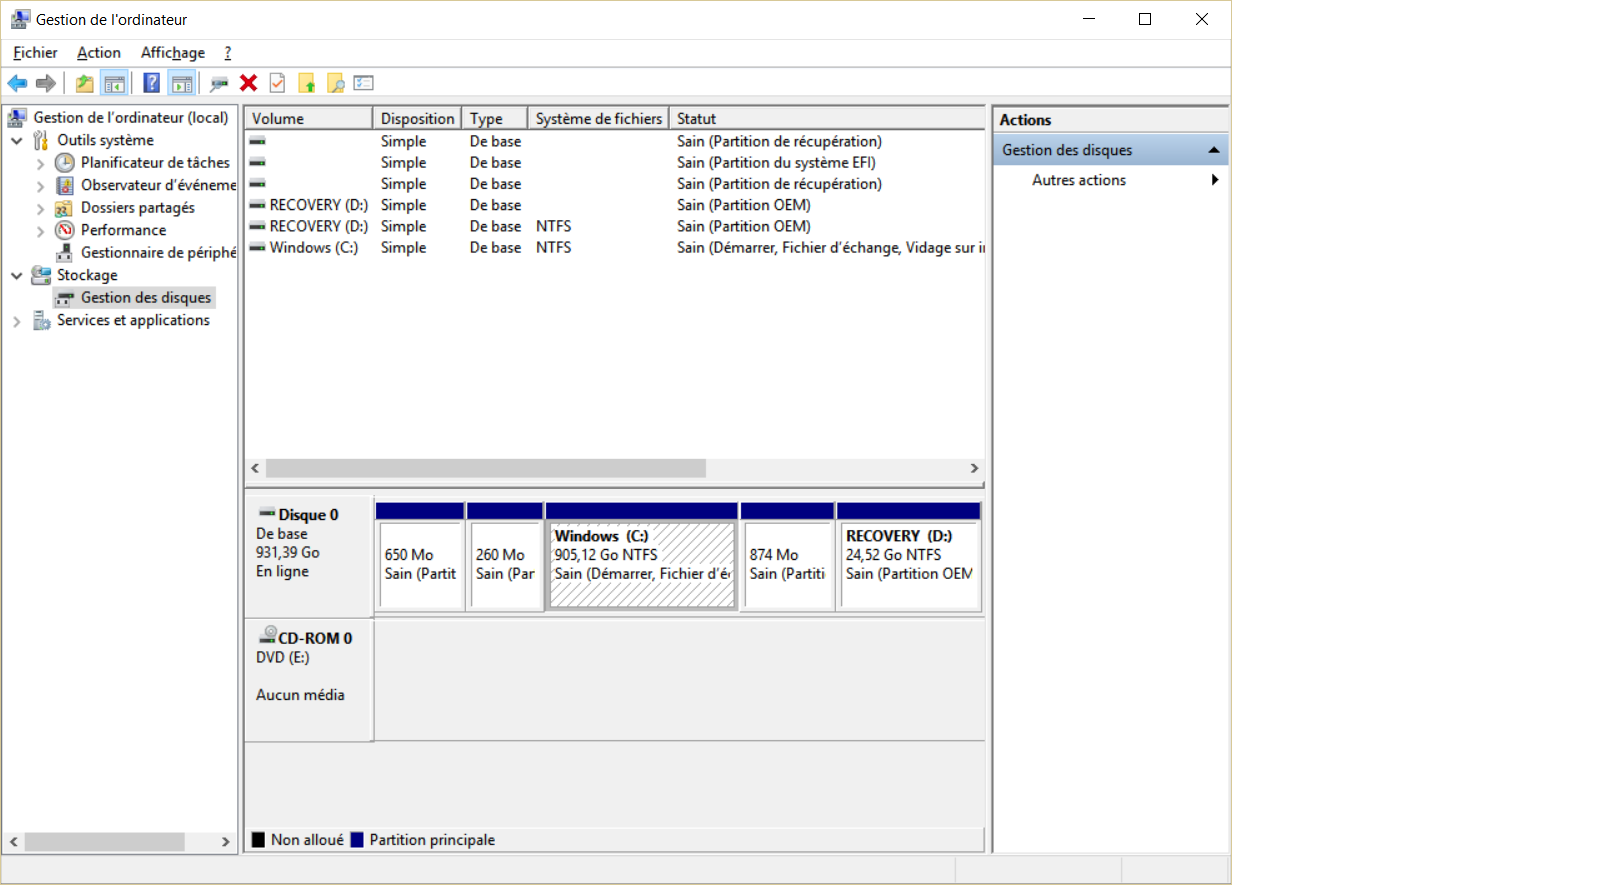
Task: Click the black Non alloué legend swatch
Action: pyautogui.click(x=259, y=840)
